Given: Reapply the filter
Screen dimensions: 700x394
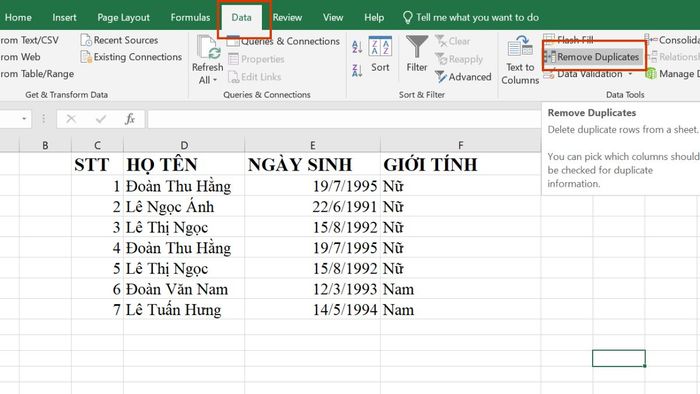Looking at the screenshot, I should pyautogui.click(x=459, y=59).
